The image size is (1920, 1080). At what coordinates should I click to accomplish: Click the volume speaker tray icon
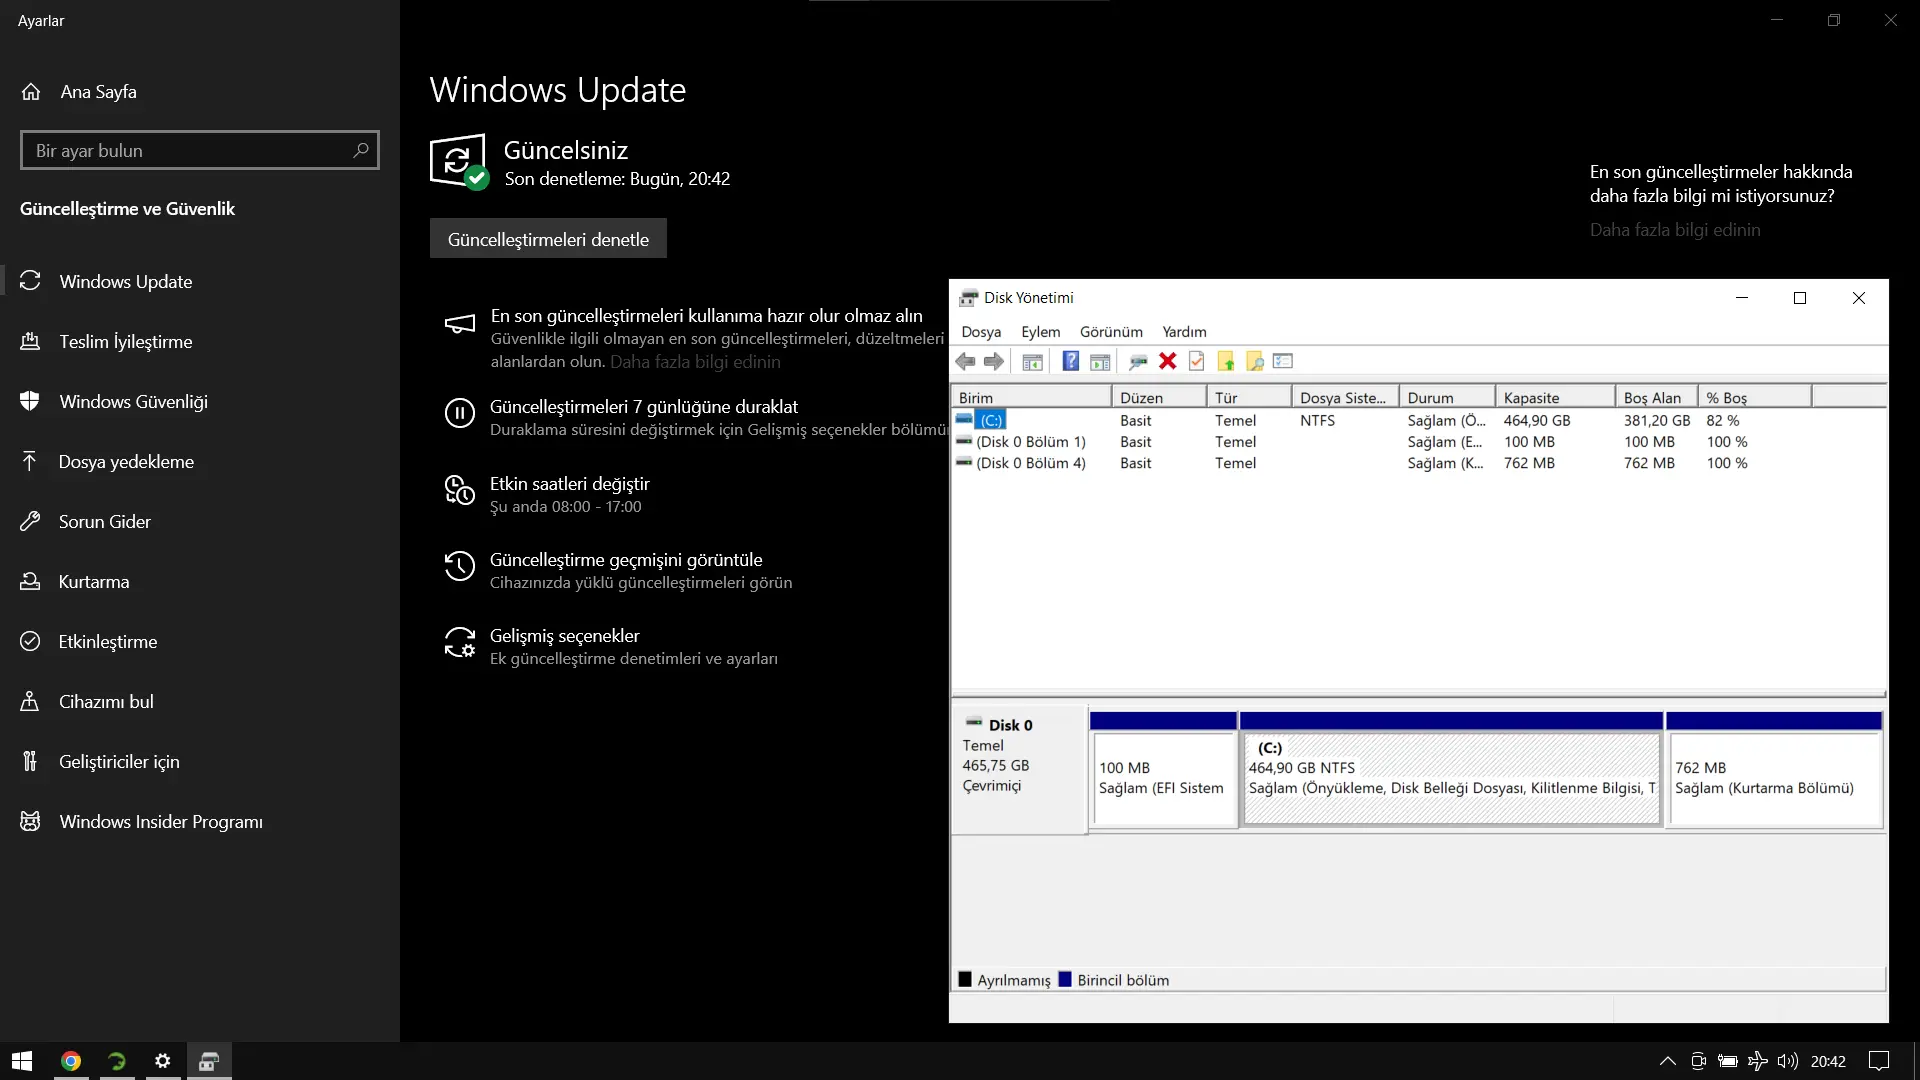(1788, 1061)
